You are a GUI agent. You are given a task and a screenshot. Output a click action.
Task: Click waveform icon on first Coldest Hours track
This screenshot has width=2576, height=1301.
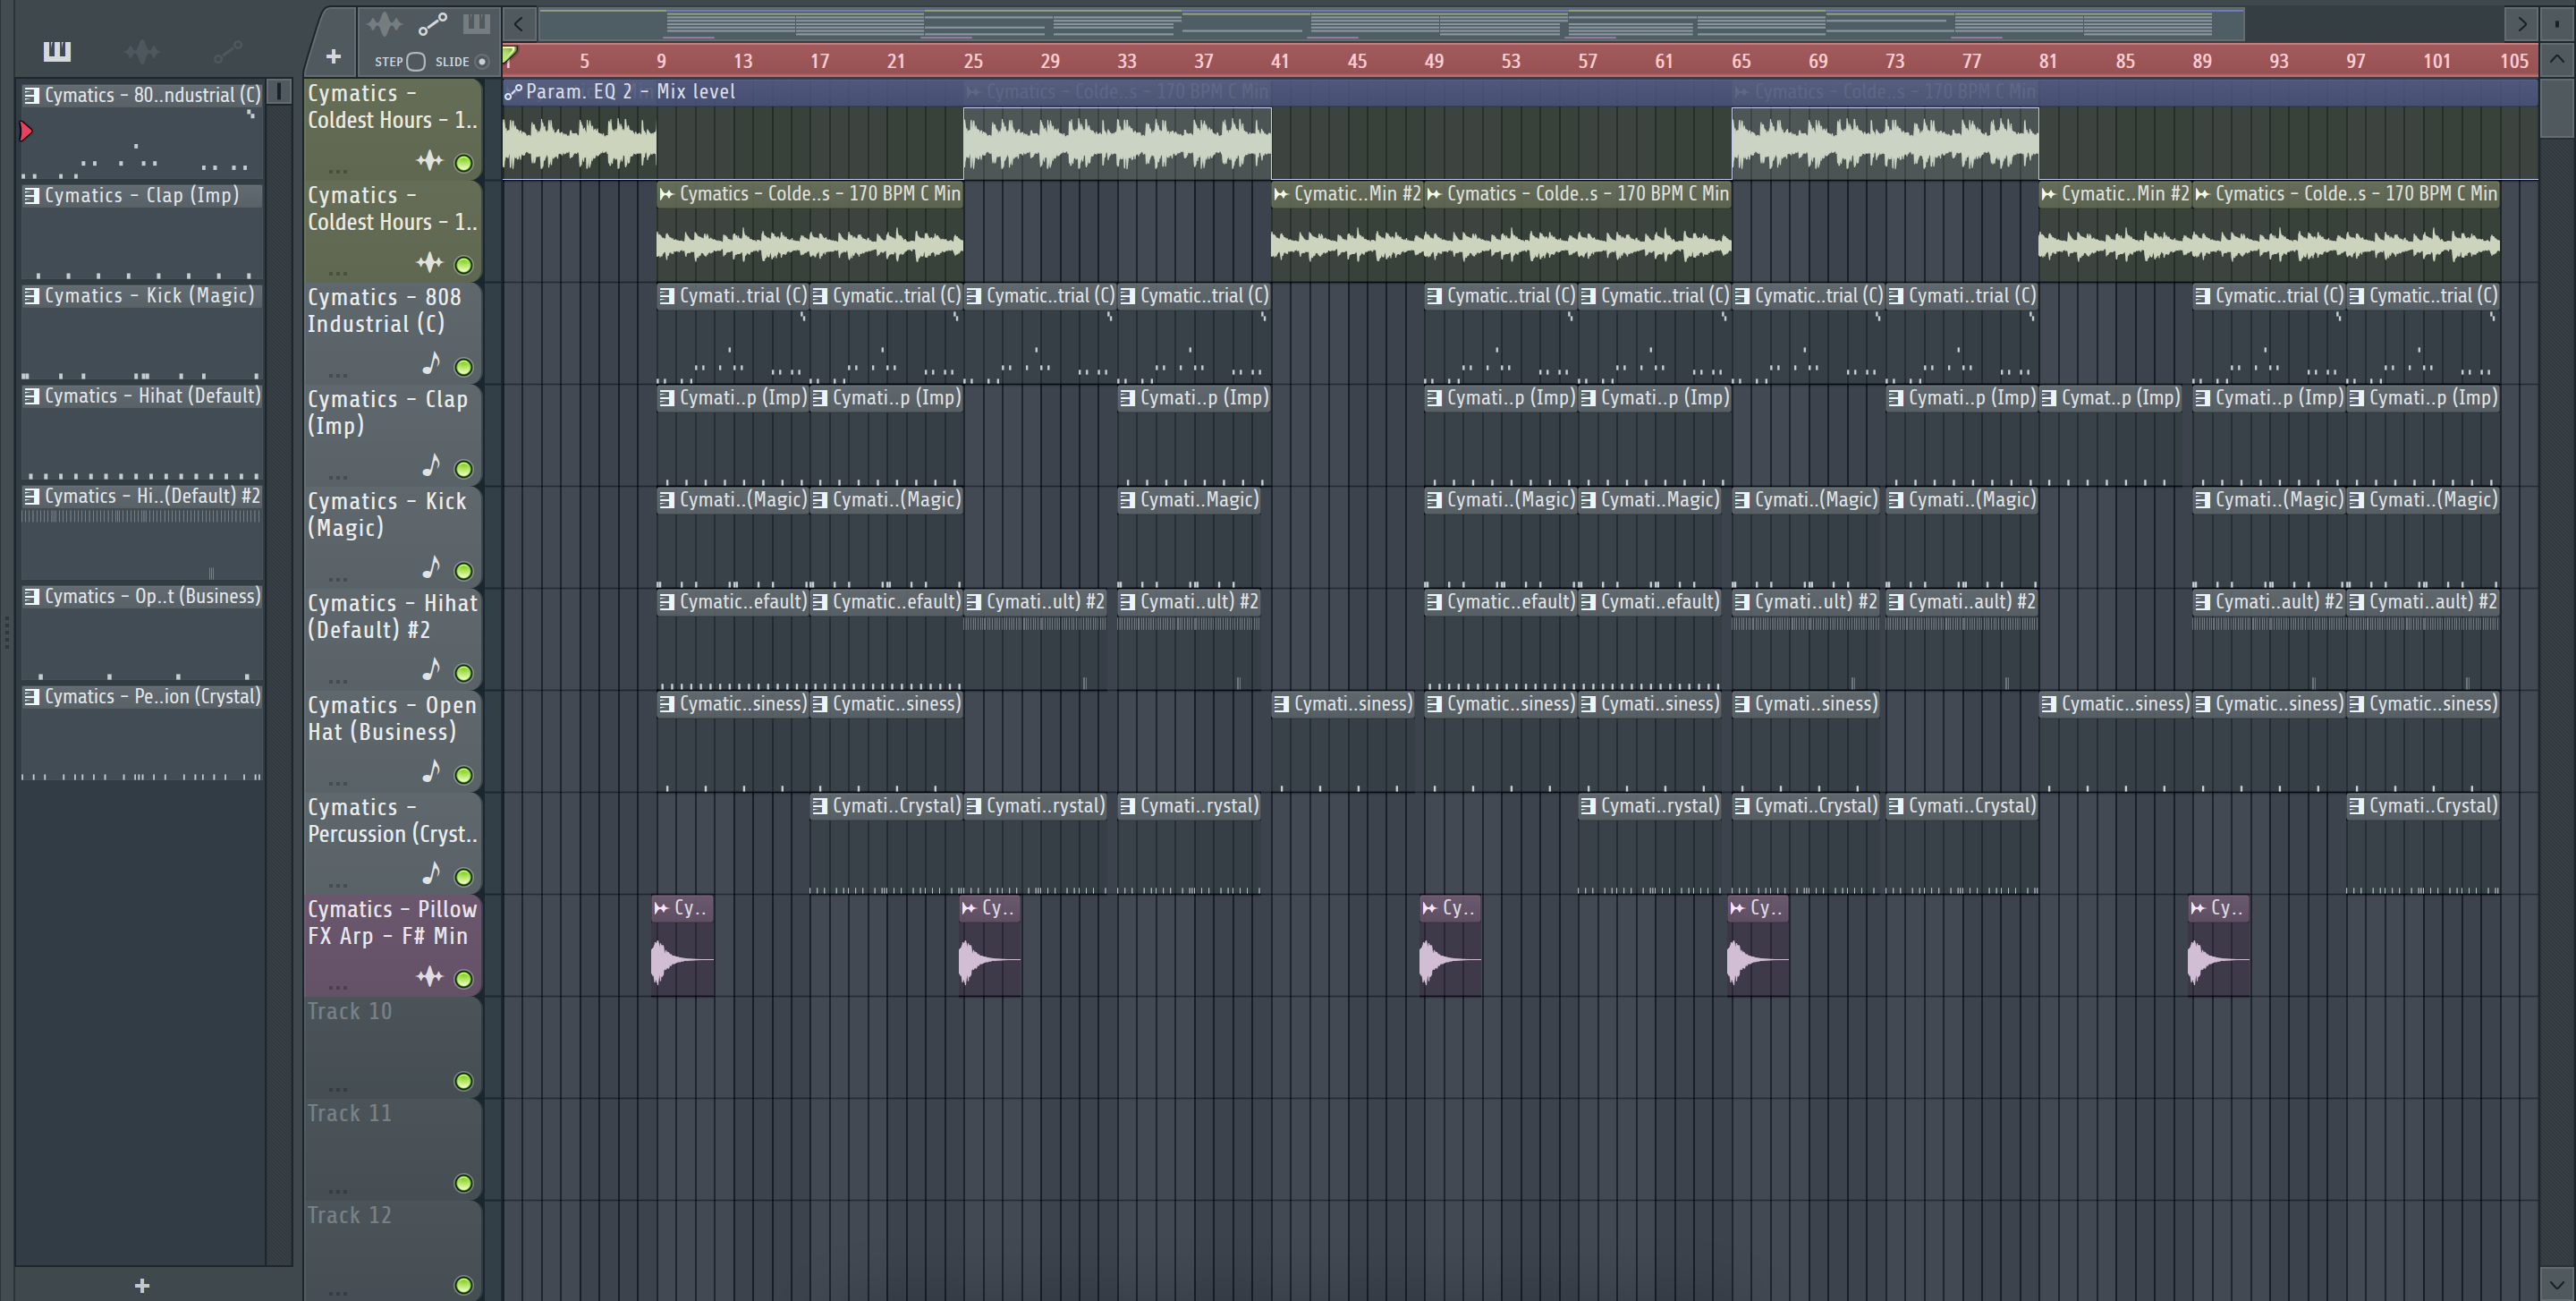coord(430,160)
